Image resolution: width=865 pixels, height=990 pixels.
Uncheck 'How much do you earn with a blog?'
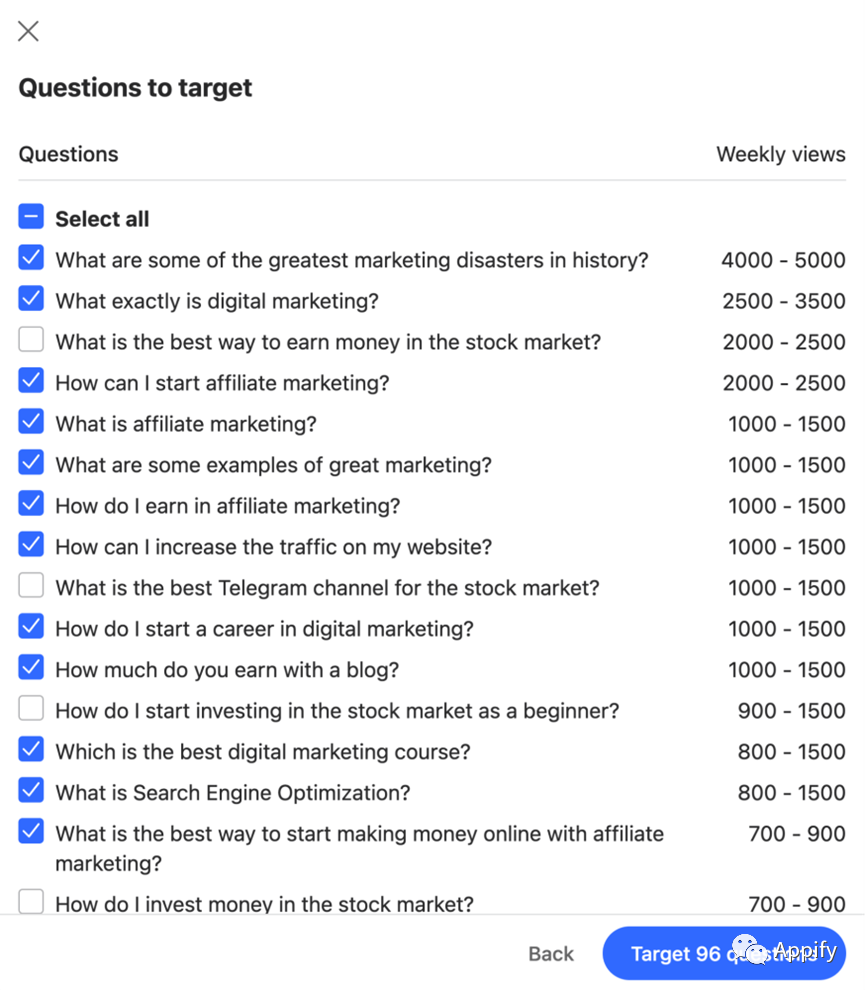point(31,667)
